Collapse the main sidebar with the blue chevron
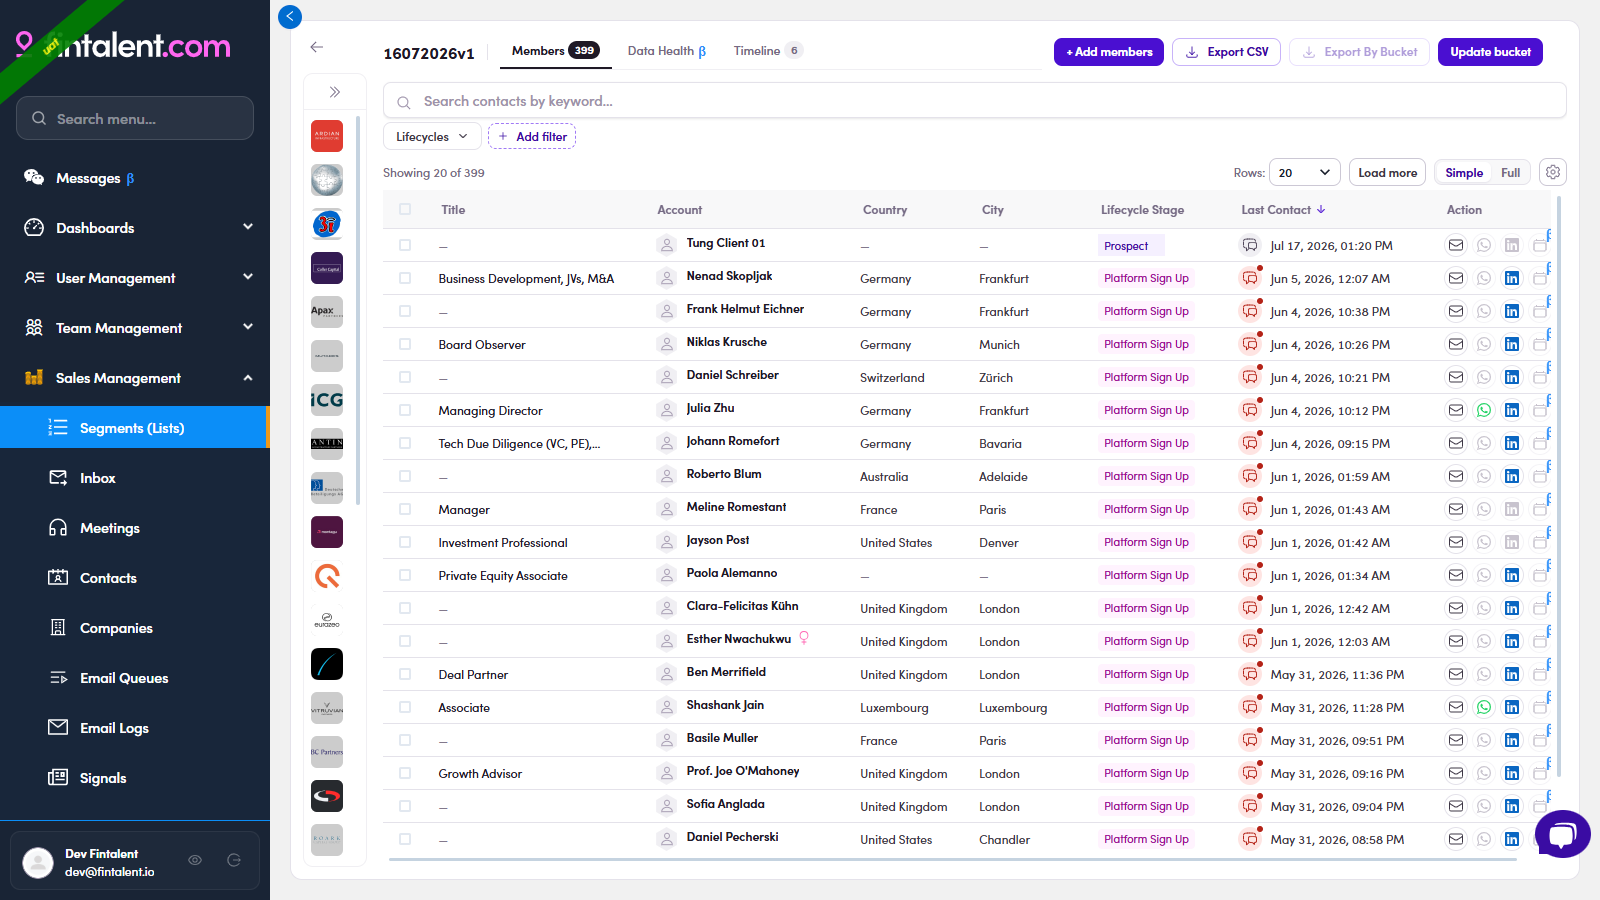The width and height of the screenshot is (1600, 900). click(290, 16)
